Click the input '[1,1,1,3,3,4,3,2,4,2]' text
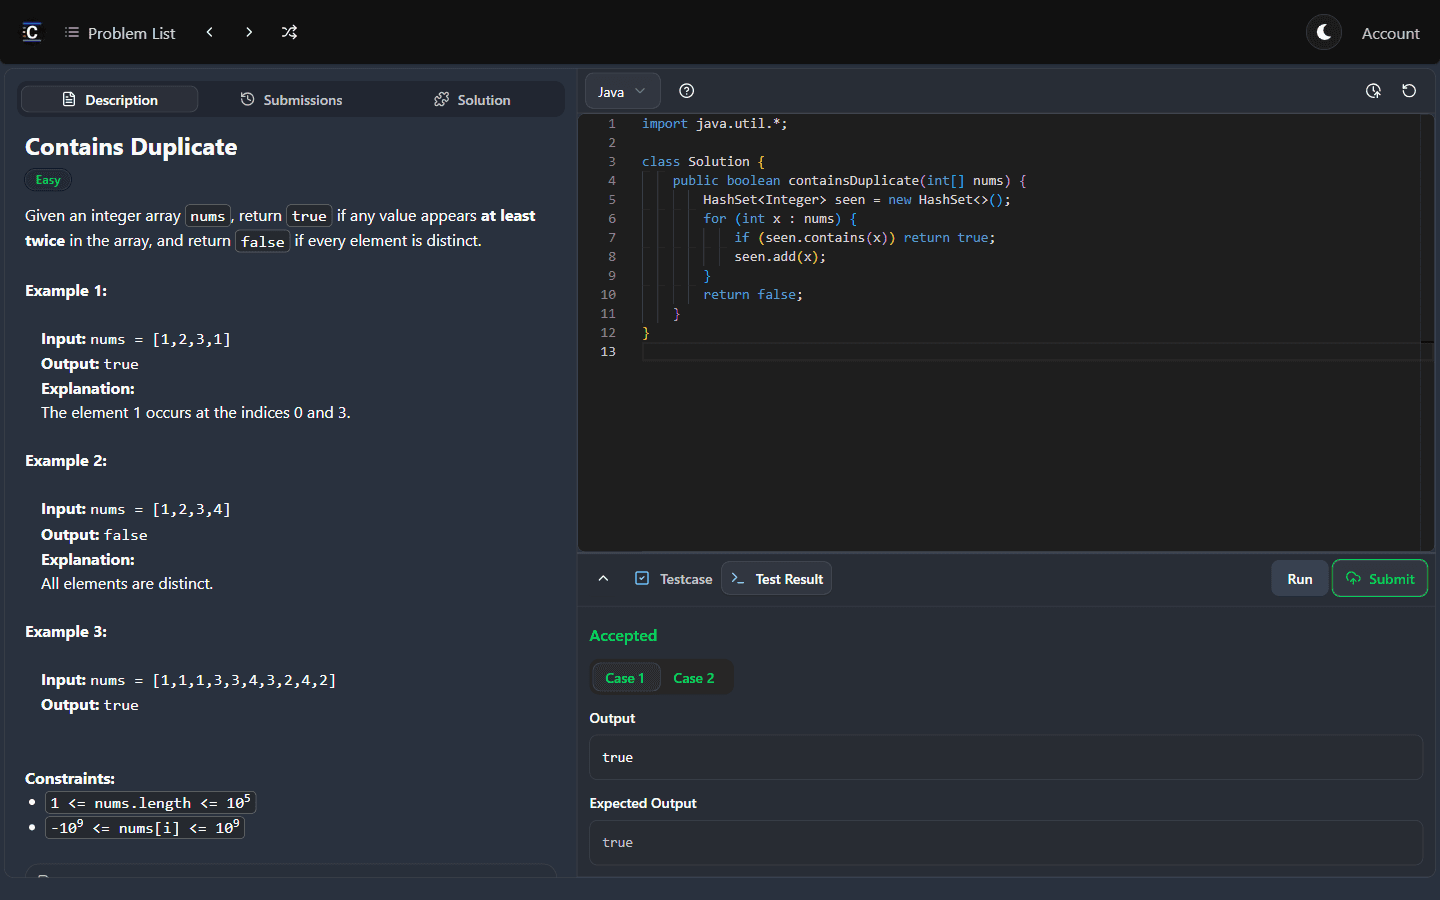1440x900 pixels. coord(244,680)
